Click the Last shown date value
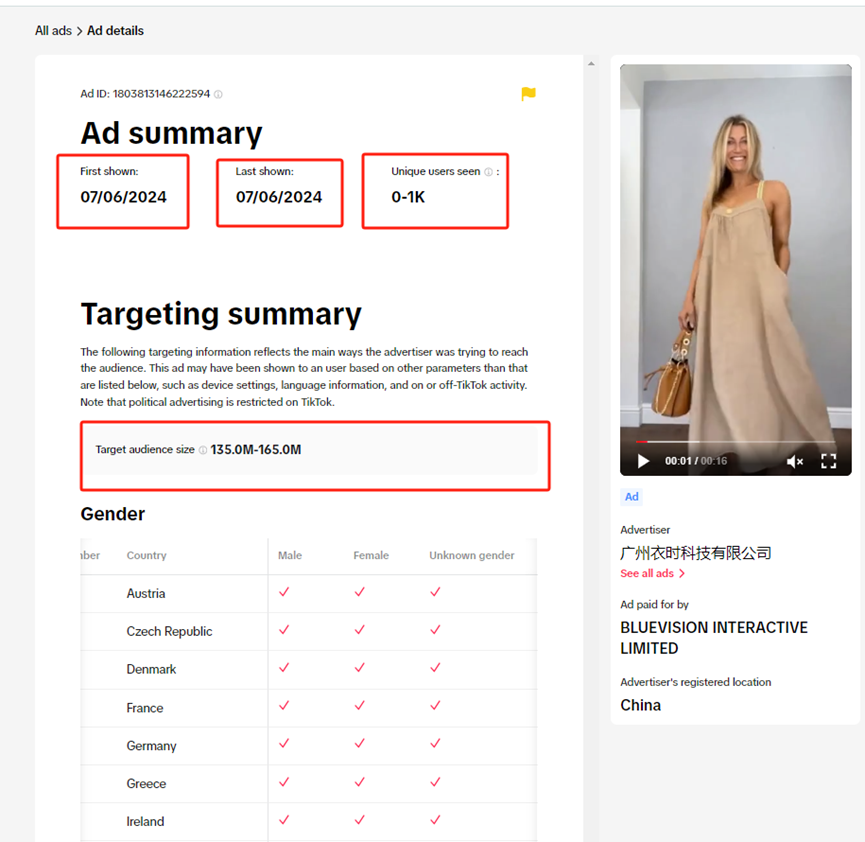Image resolution: width=865 pixels, height=842 pixels. (279, 198)
